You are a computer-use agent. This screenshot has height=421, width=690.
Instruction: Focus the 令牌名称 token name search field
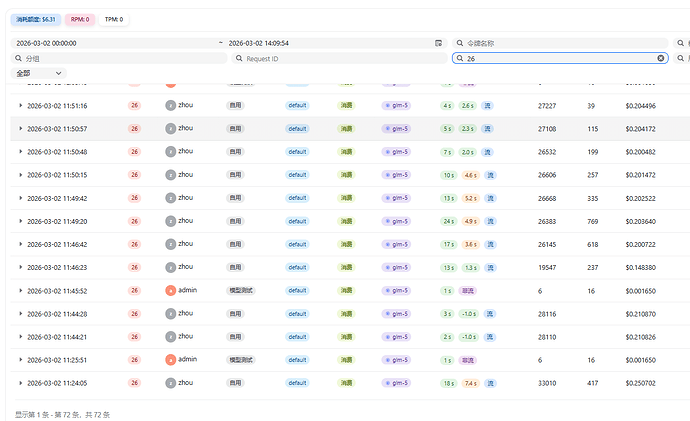560,43
